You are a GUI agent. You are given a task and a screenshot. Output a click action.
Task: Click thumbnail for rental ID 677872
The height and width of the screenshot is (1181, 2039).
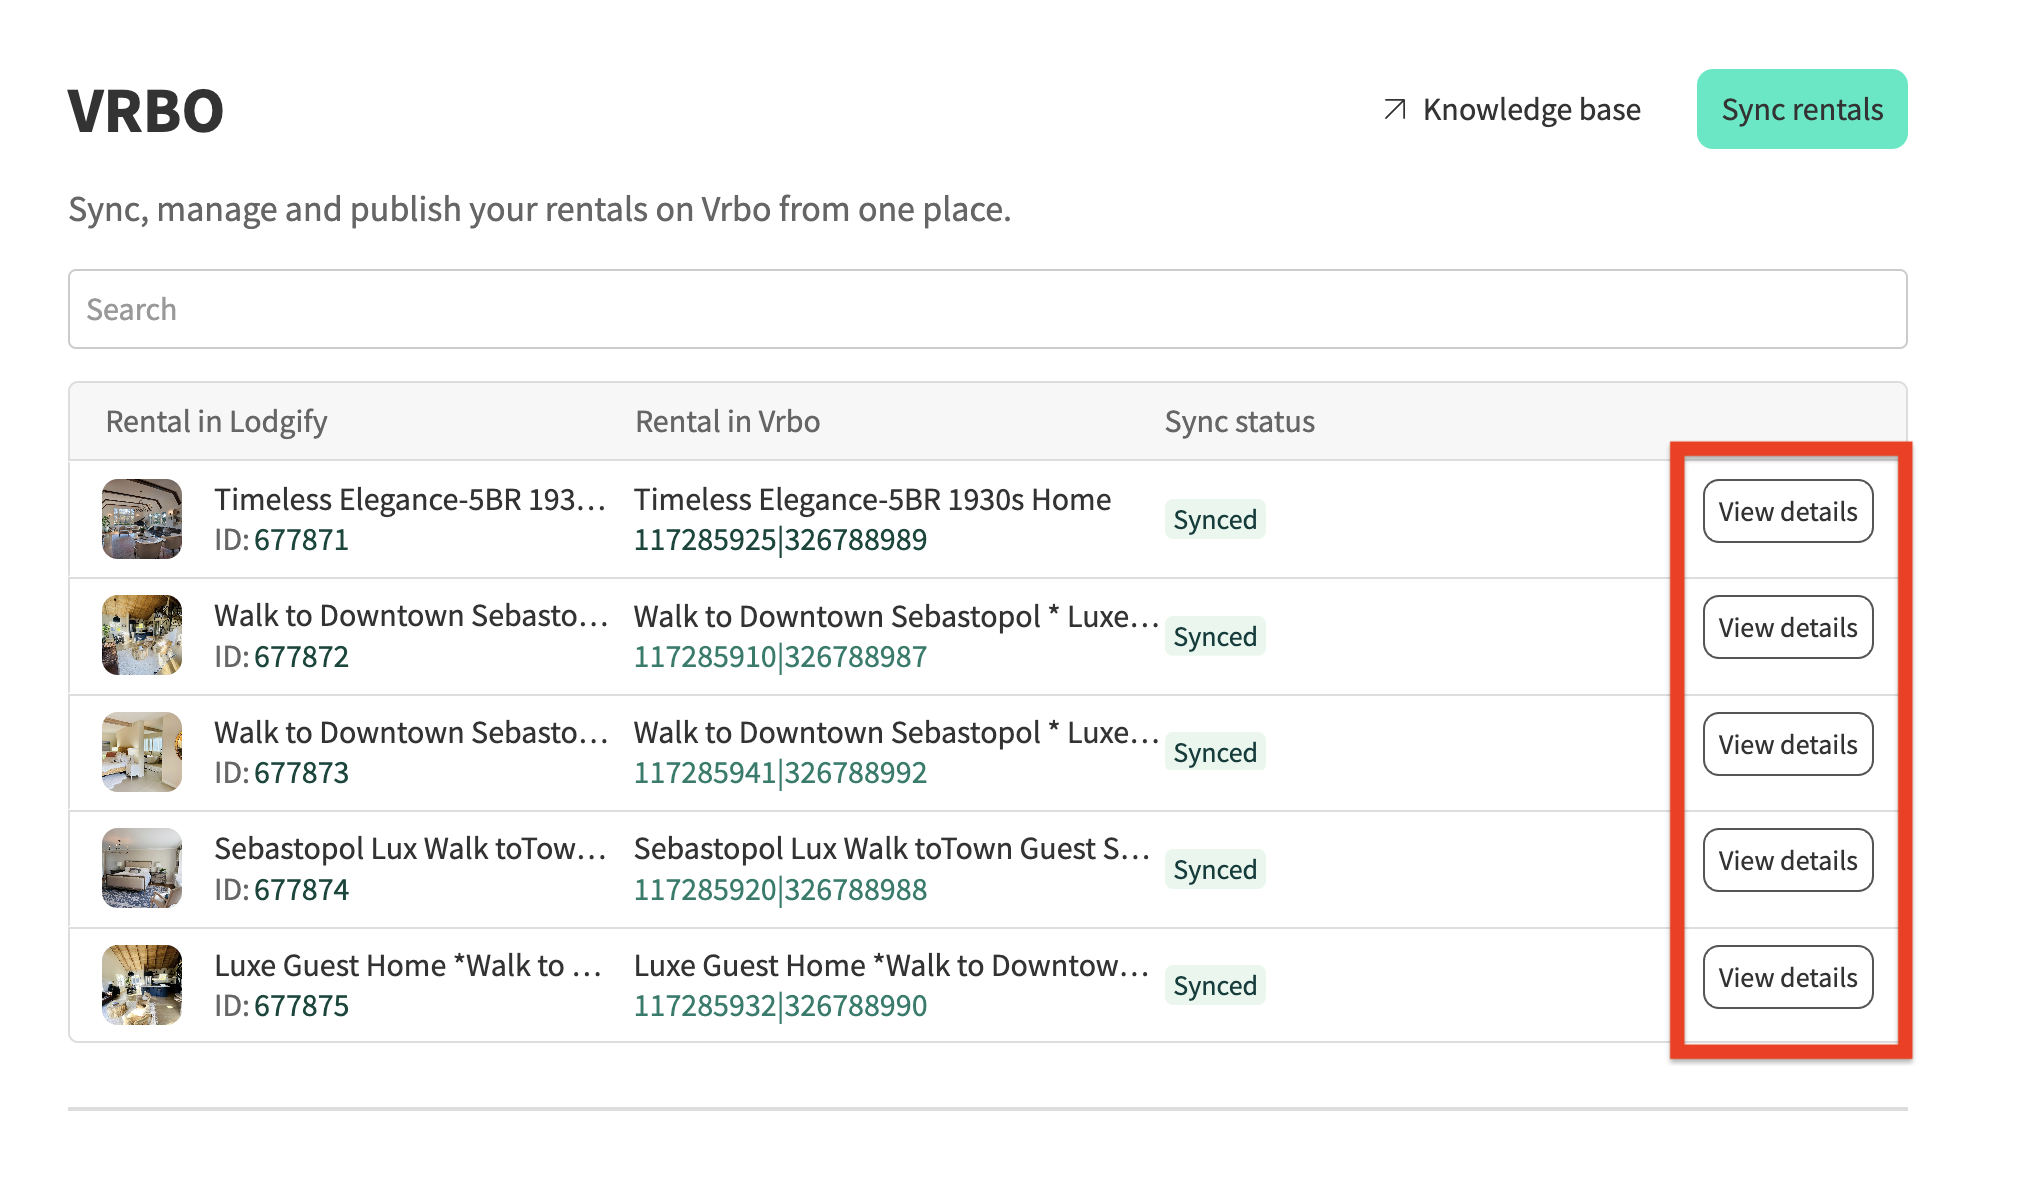(x=142, y=635)
